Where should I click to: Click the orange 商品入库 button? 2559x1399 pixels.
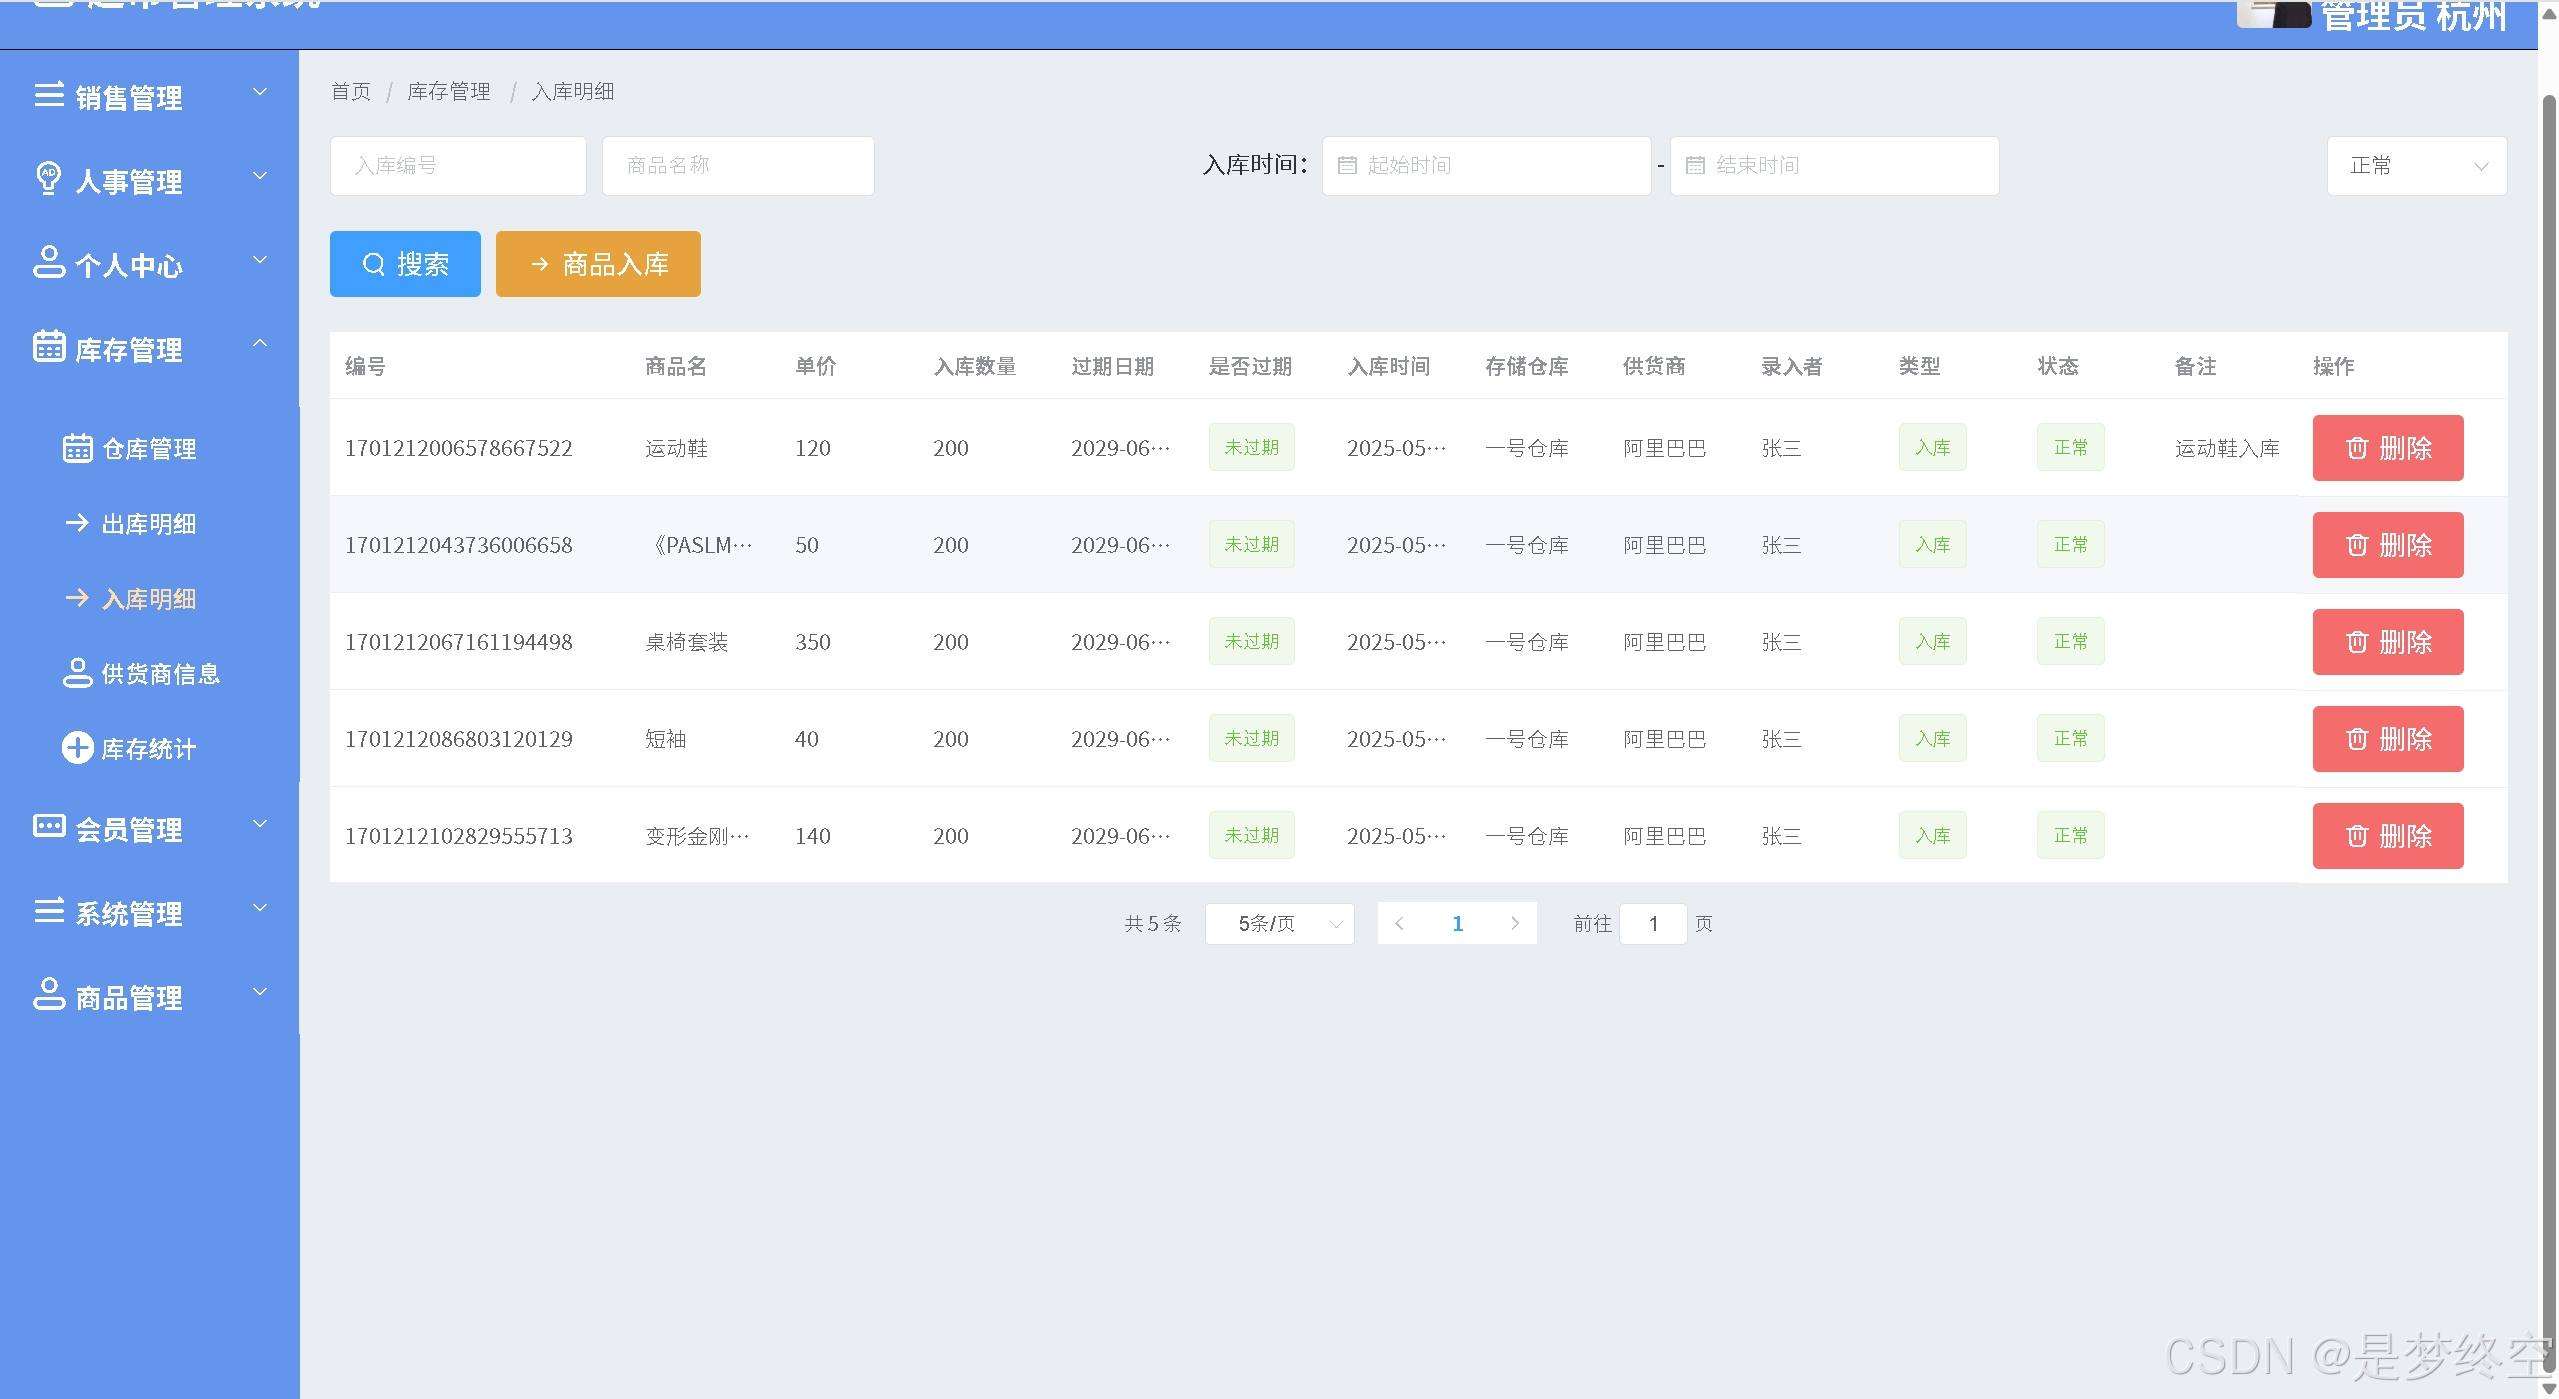point(598,264)
